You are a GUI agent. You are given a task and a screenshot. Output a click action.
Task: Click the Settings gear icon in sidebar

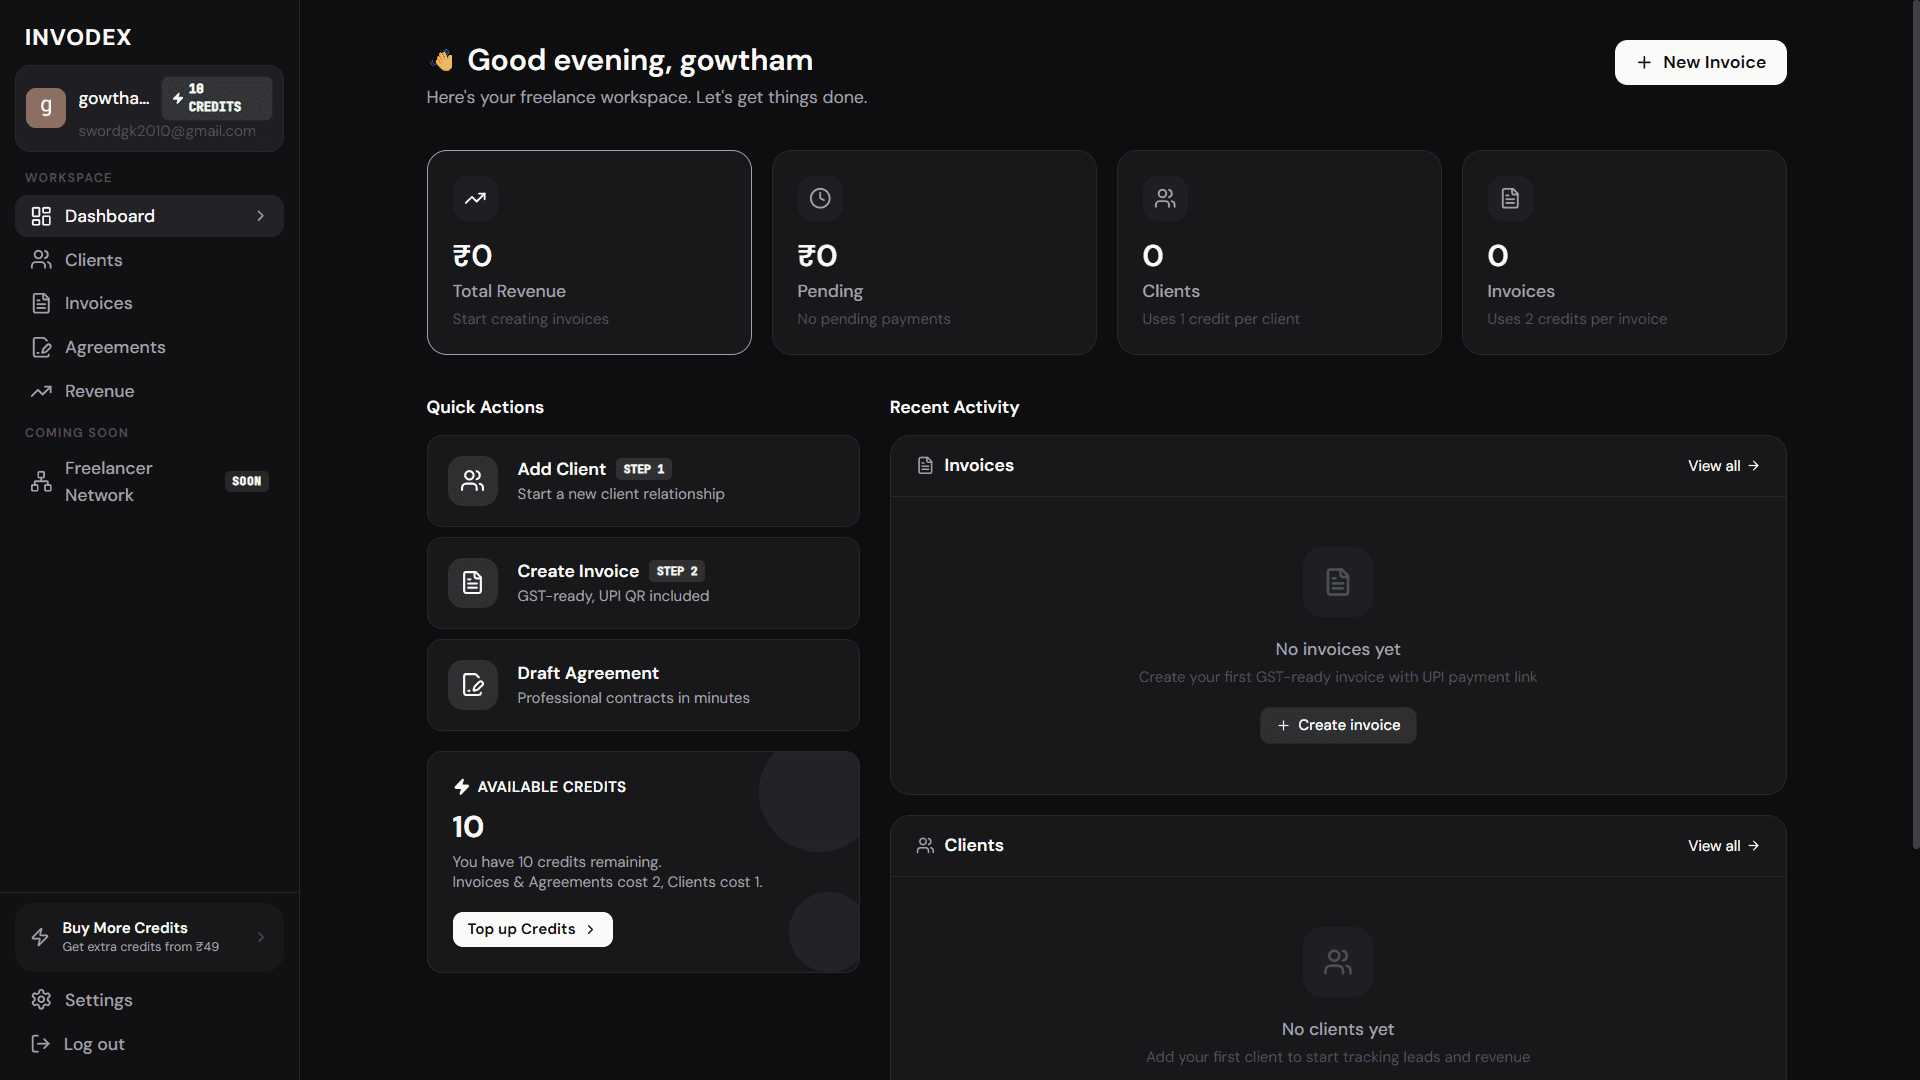(41, 1000)
